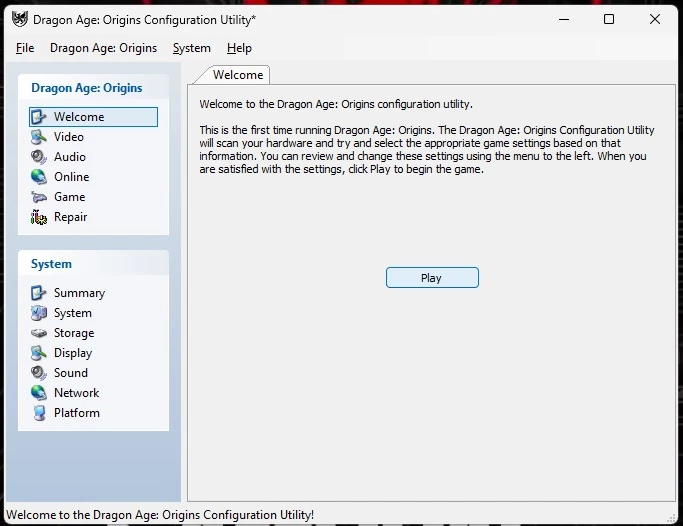Screen dimensions: 683x526
Task: Click the Welcome page icon in sidebar
Action: (x=38, y=117)
